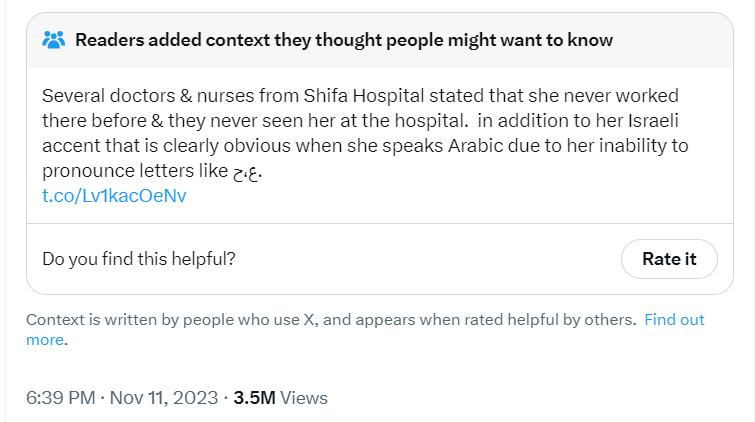The width and height of the screenshot is (755, 422).
Task: Click the Arabic letters in the note
Action: (x=247, y=172)
